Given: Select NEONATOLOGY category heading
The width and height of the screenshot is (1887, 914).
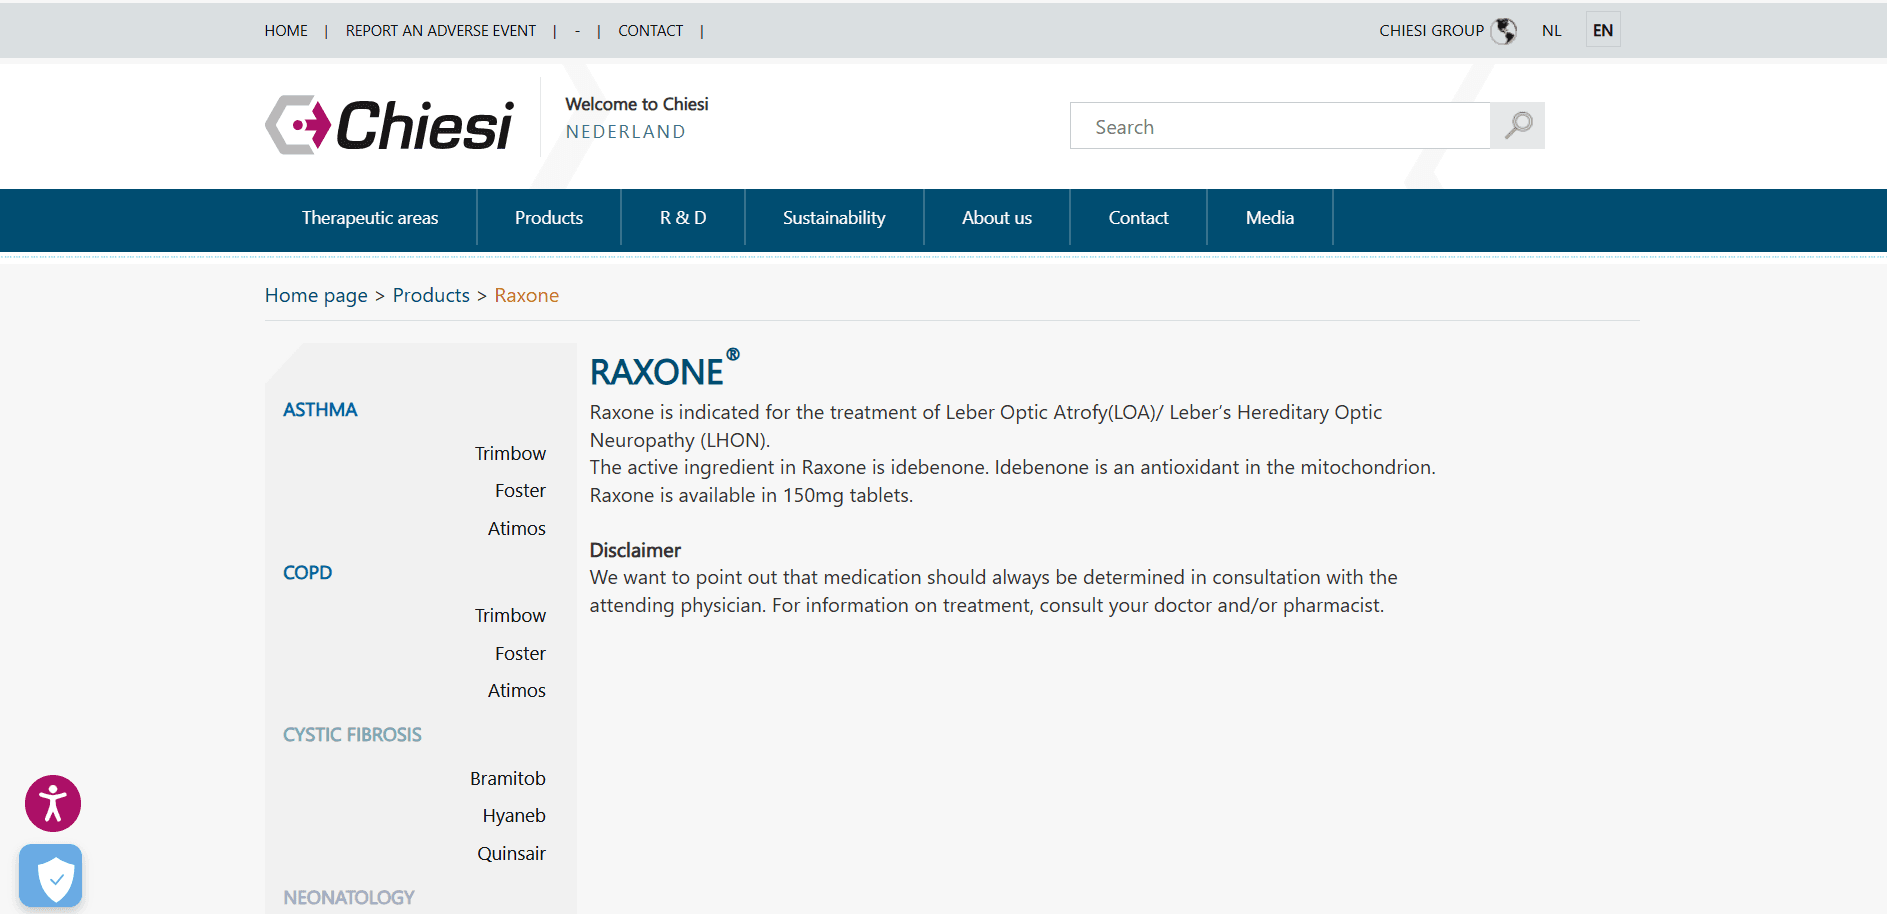Looking at the screenshot, I should click(349, 898).
